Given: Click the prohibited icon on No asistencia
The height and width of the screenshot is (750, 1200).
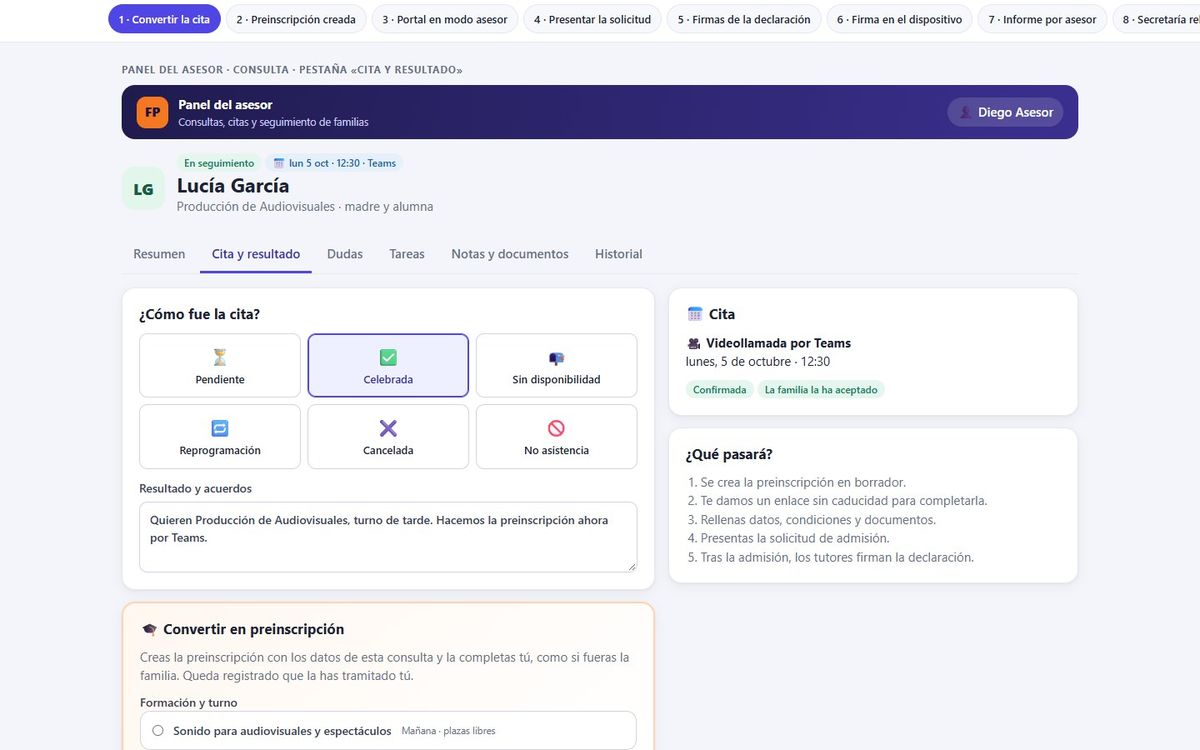Looking at the screenshot, I should (x=556, y=428).
